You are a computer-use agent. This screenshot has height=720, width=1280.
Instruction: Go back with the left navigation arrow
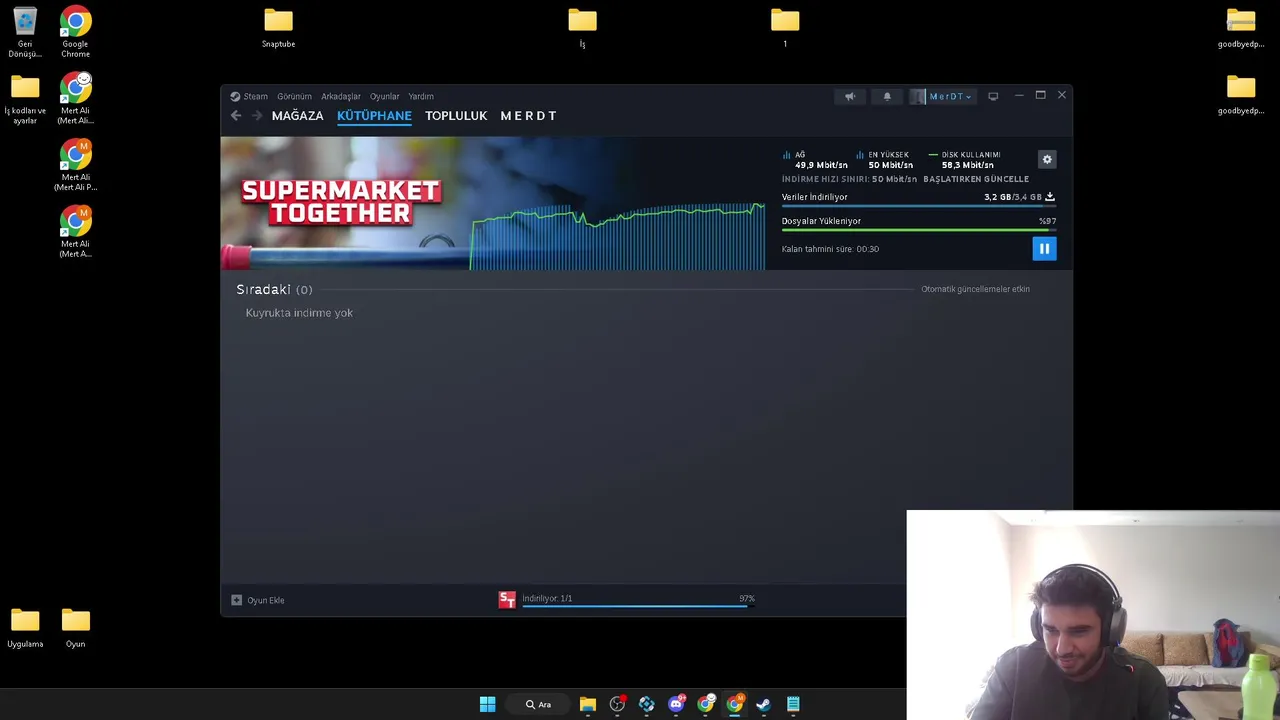click(x=236, y=116)
